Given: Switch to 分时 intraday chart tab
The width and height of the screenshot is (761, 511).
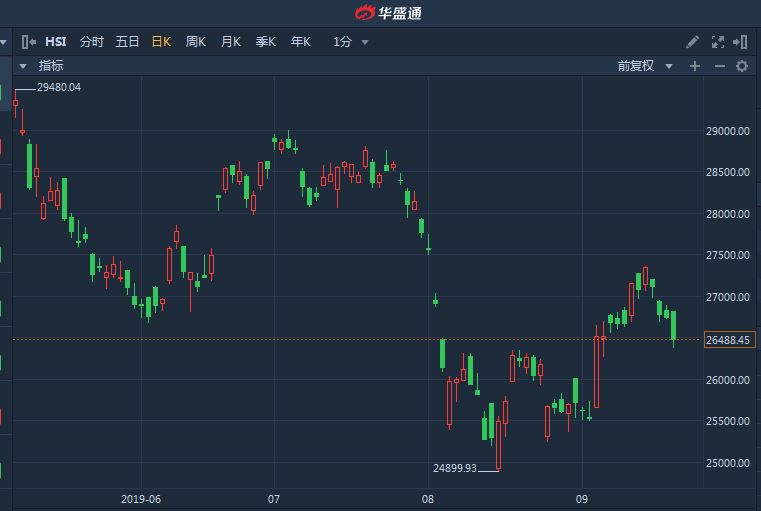Looking at the screenshot, I should click(91, 42).
